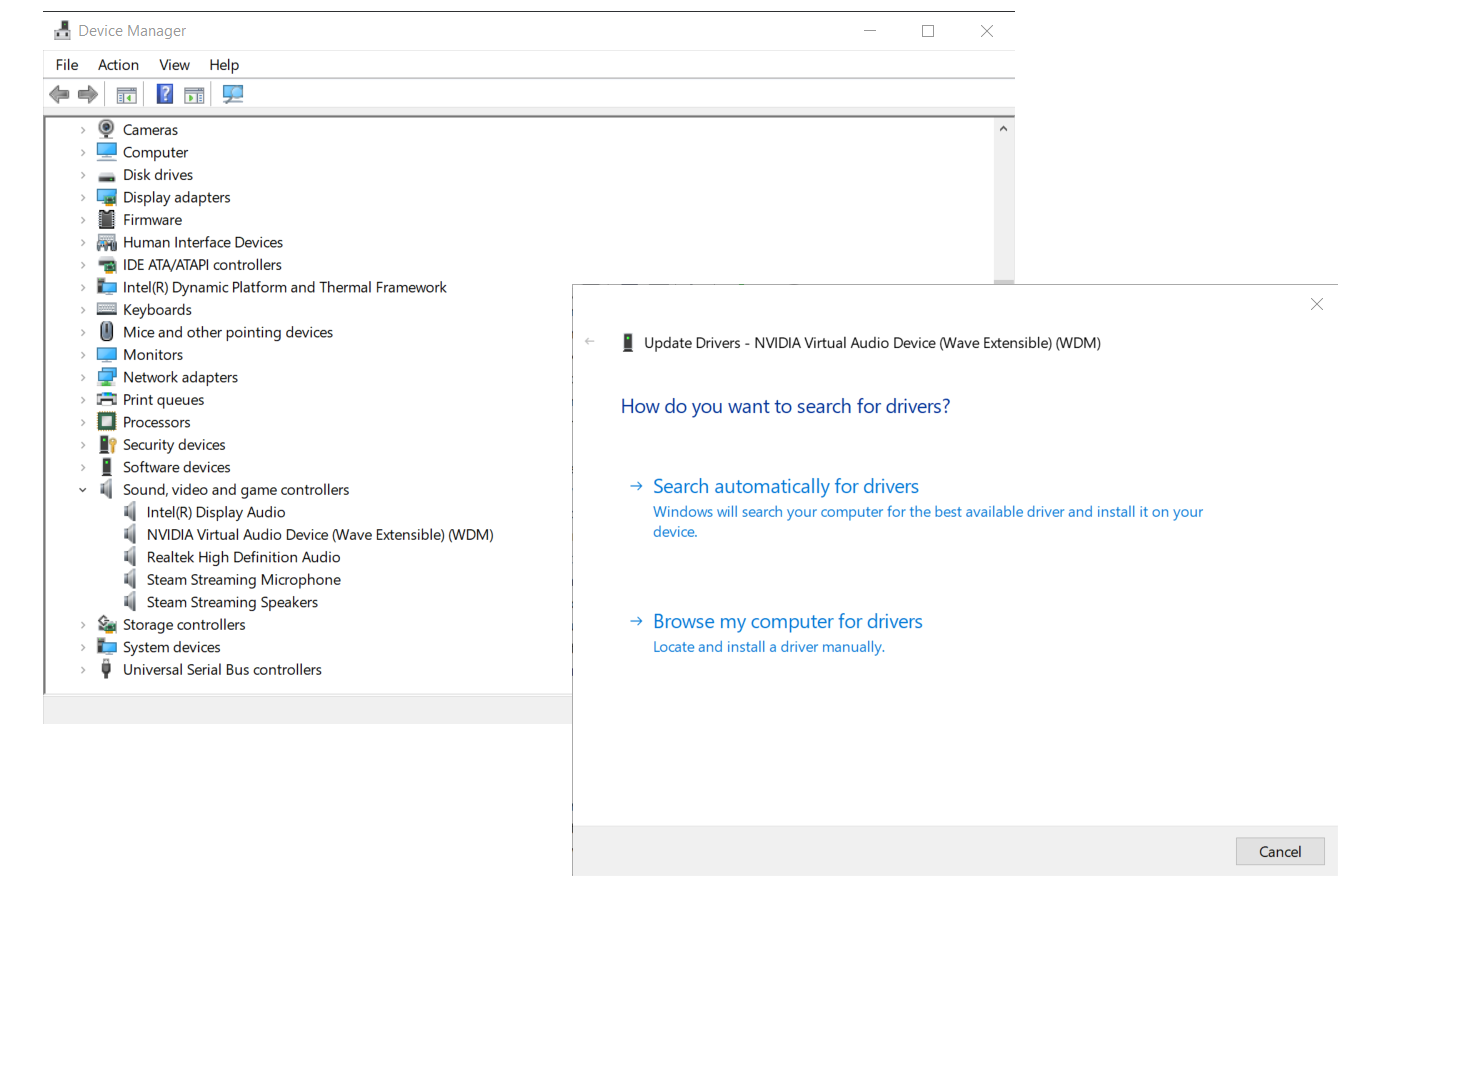Image resolution: width=1470 pixels, height=1078 pixels.
Task: Select the Print queues label
Action: click(x=163, y=400)
